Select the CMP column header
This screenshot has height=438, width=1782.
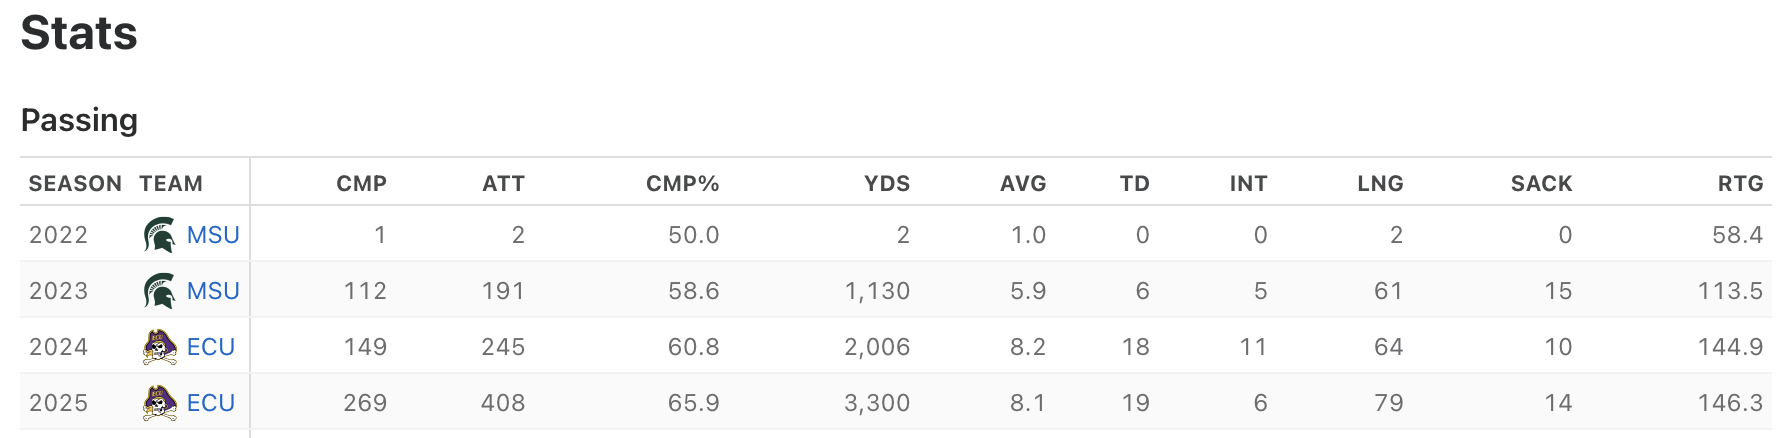click(361, 184)
